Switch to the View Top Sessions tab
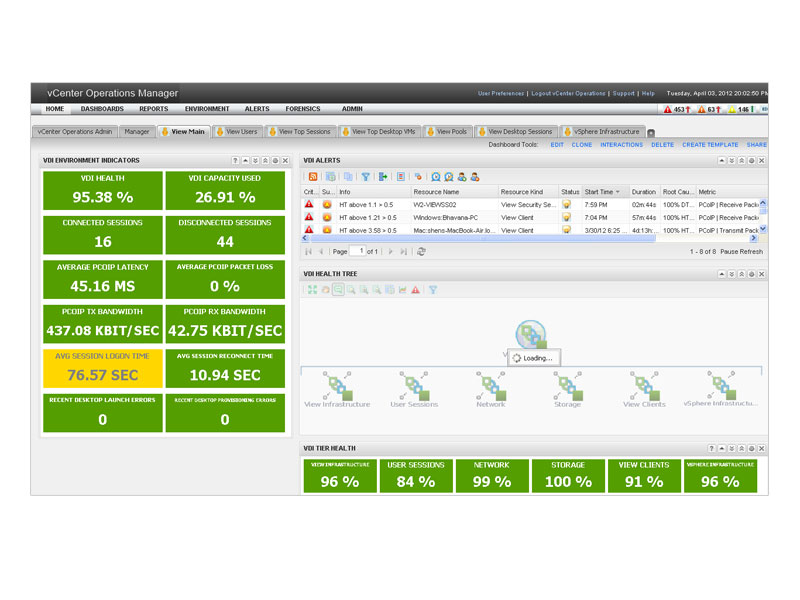Image resolution: width=800 pixels, height=600 pixels. click(x=301, y=132)
